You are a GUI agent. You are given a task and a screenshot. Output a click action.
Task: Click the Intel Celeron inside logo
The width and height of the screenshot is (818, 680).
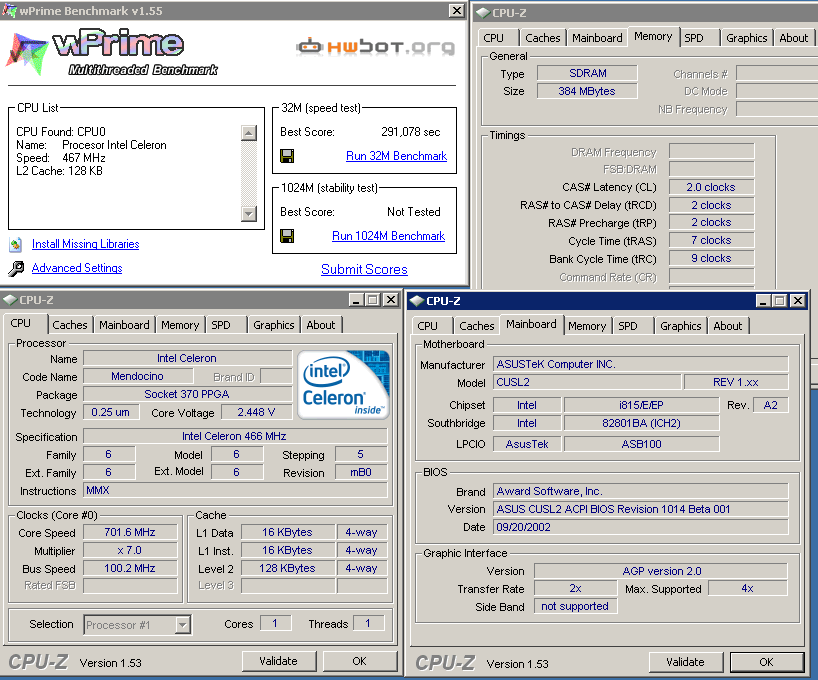pyautogui.click(x=344, y=384)
